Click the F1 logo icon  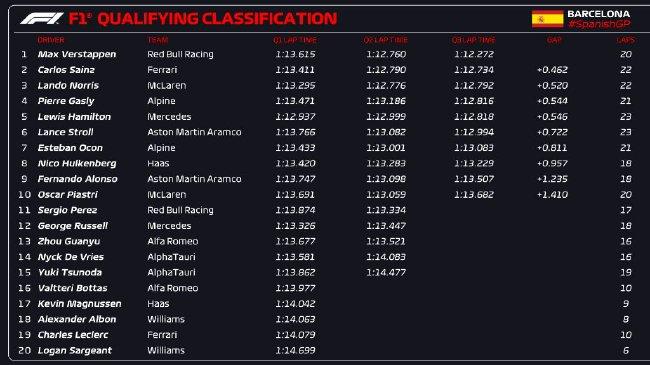point(42,19)
